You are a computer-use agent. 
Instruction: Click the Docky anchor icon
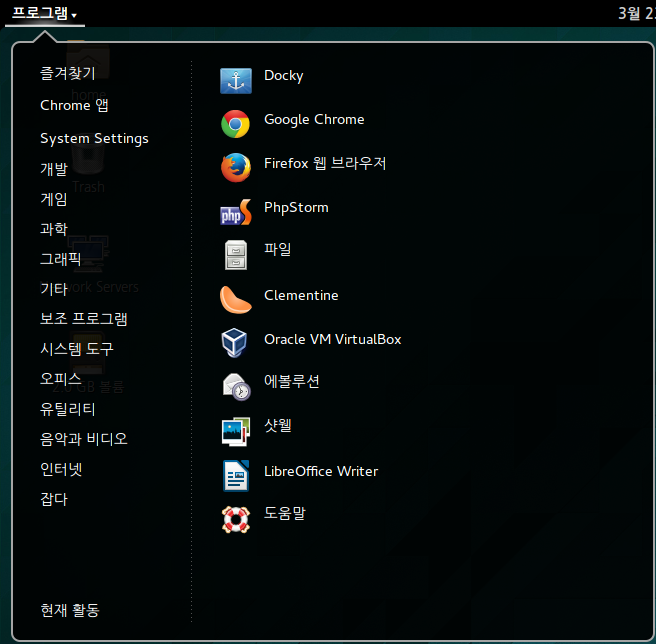point(236,80)
